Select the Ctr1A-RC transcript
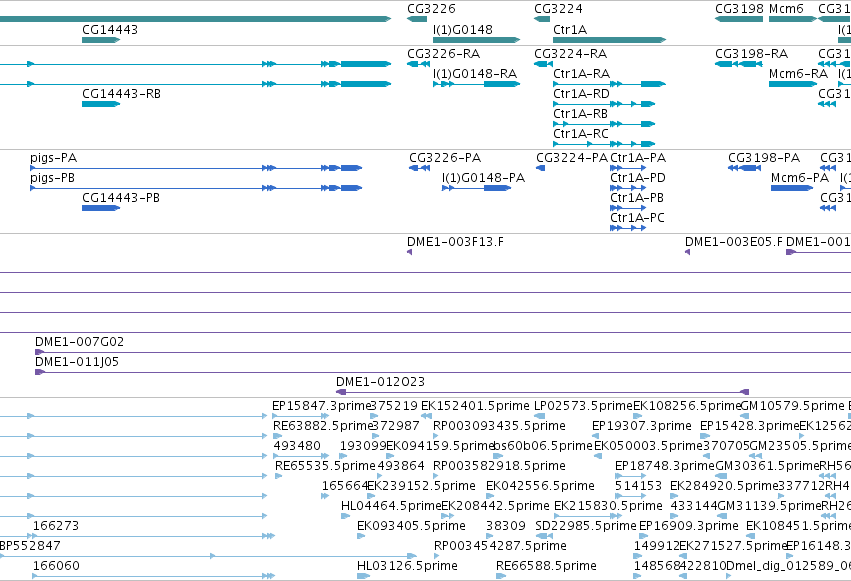 pos(581,134)
